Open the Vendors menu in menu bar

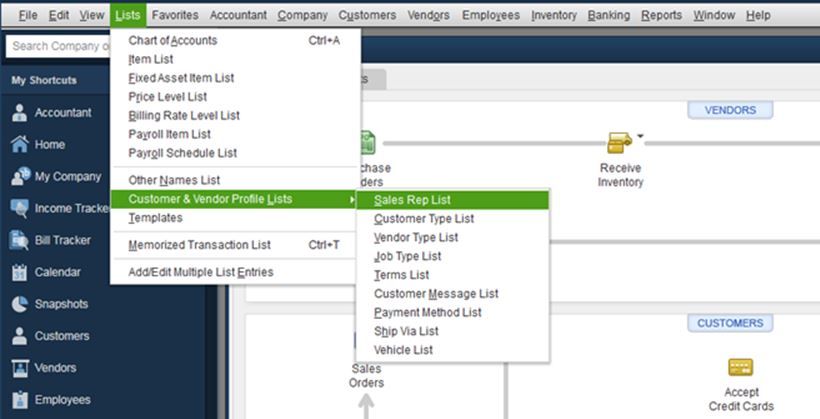click(x=428, y=16)
